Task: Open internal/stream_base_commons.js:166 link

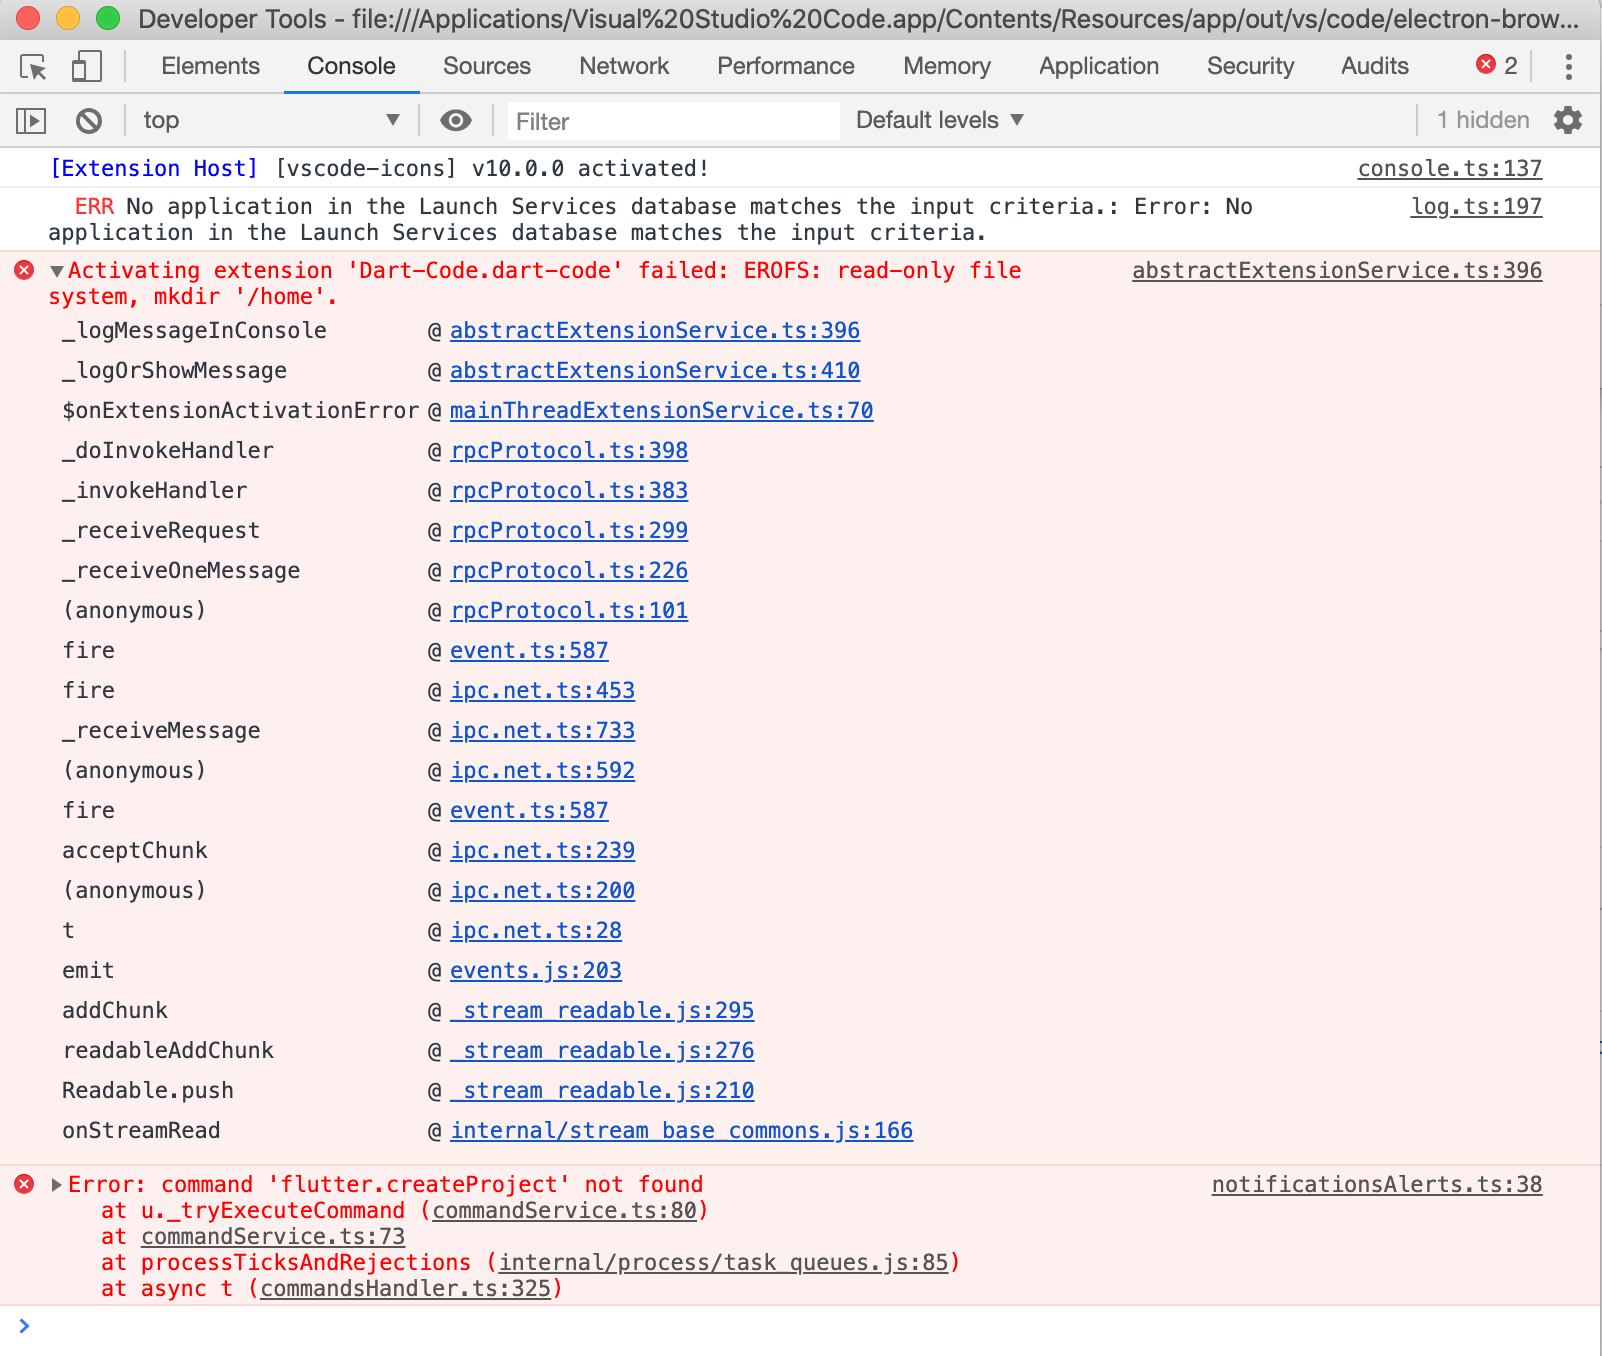Action: click(681, 1130)
